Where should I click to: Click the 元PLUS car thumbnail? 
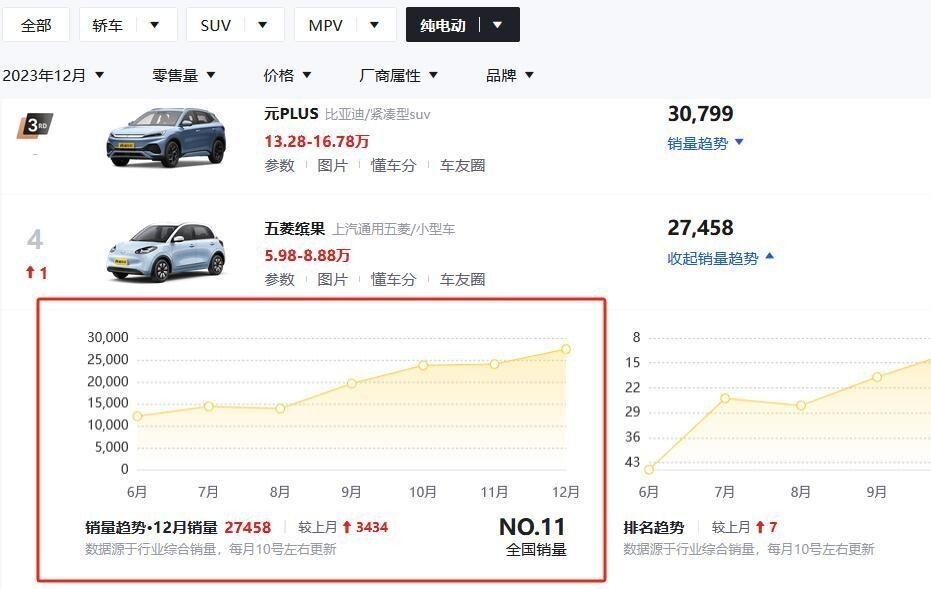point(166,136)
